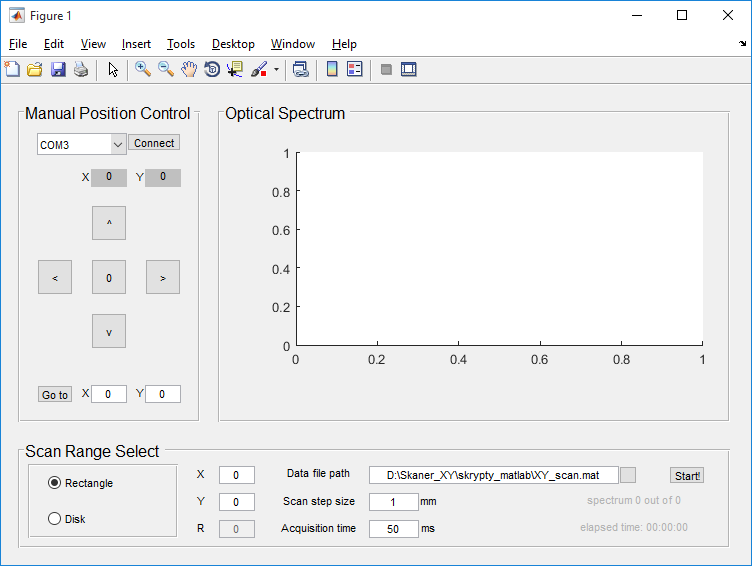Click the browse button beside data file path
Image resolution: width=752 pixels, height=566 pixels.
[628, 475]
